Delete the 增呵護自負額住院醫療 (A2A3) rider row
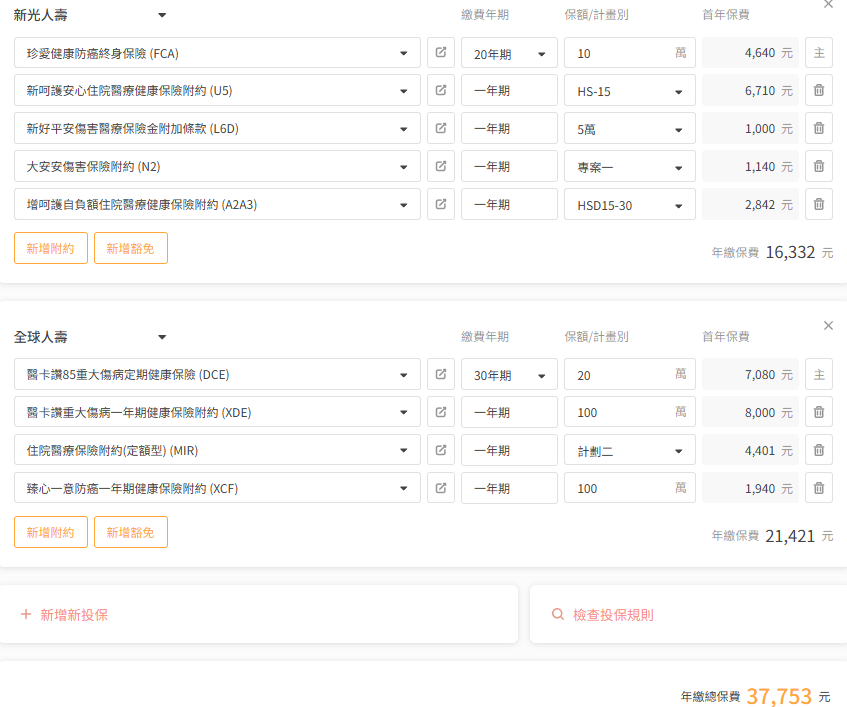 coord(819,204)
